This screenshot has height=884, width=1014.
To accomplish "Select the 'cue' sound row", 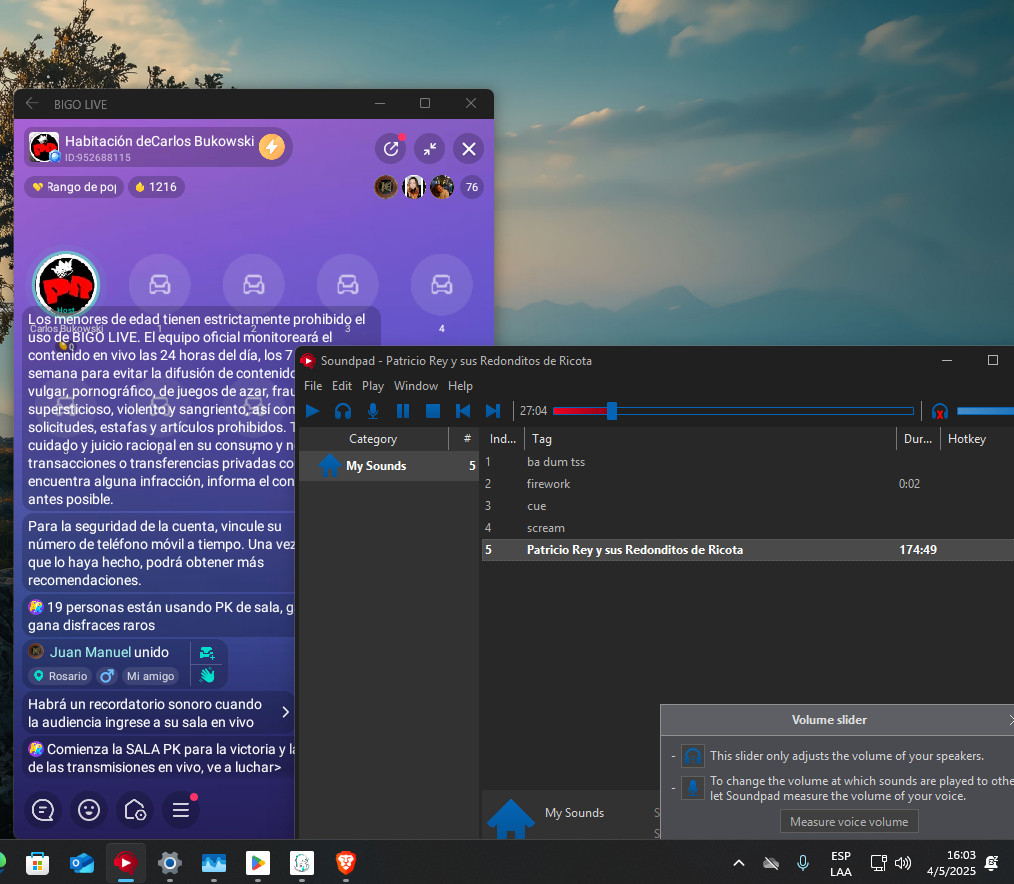I will click(x=748, y=506).
